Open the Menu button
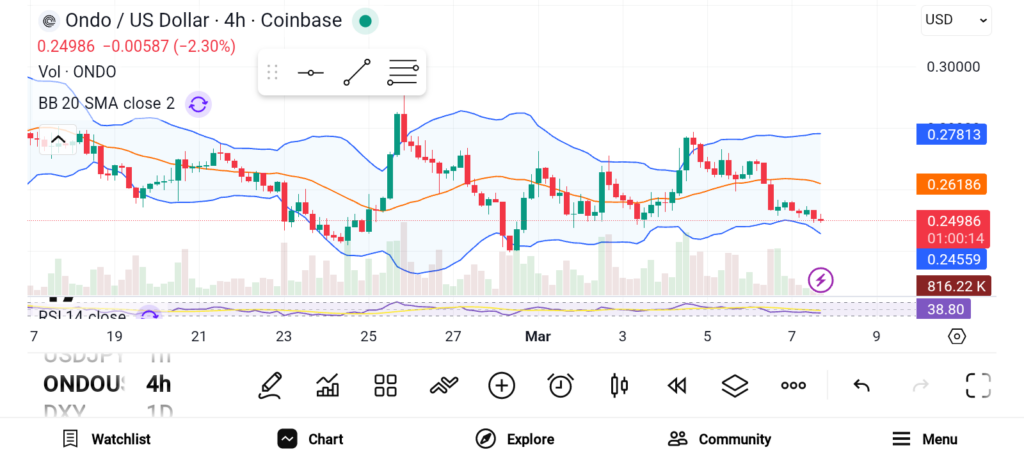 (925, 439)
